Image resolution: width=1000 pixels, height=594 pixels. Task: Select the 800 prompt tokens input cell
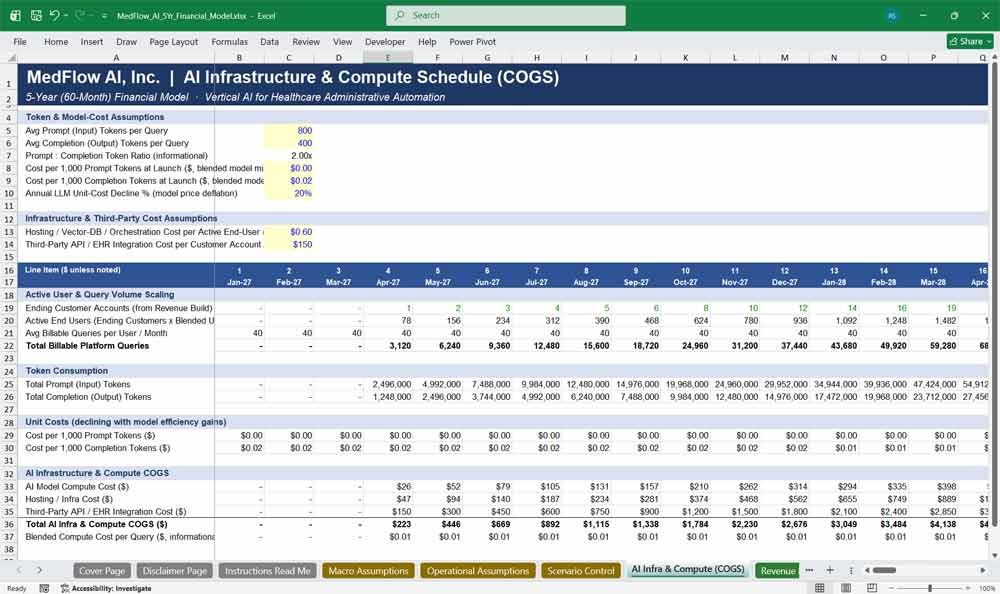288,131
